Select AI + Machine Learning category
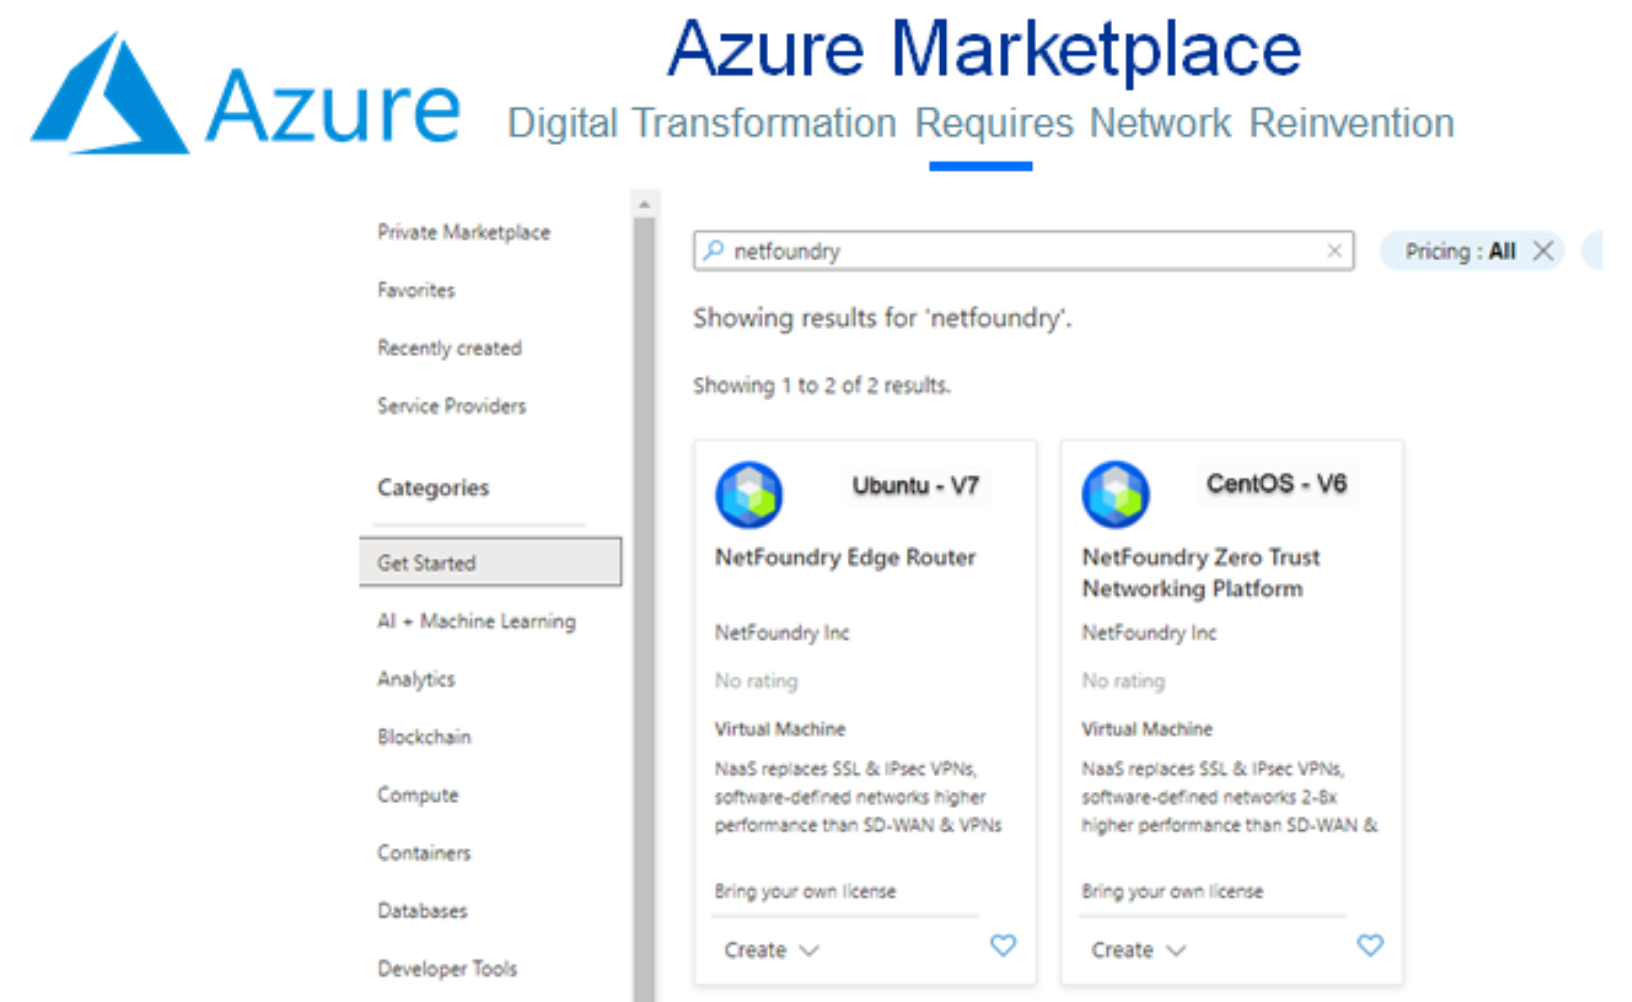Image resolution: width=1632 pixels, height=1002 pixels. coord(477,621)
